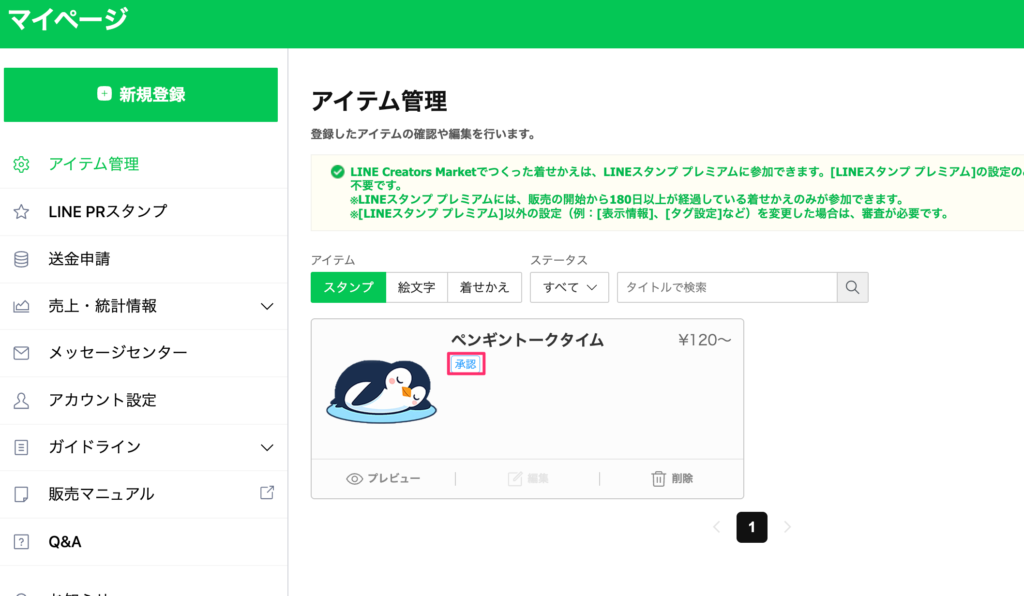Open メッセージセンター in the sidebar
The height and width of the screenshot is (596, 1024).
point(118,353)
